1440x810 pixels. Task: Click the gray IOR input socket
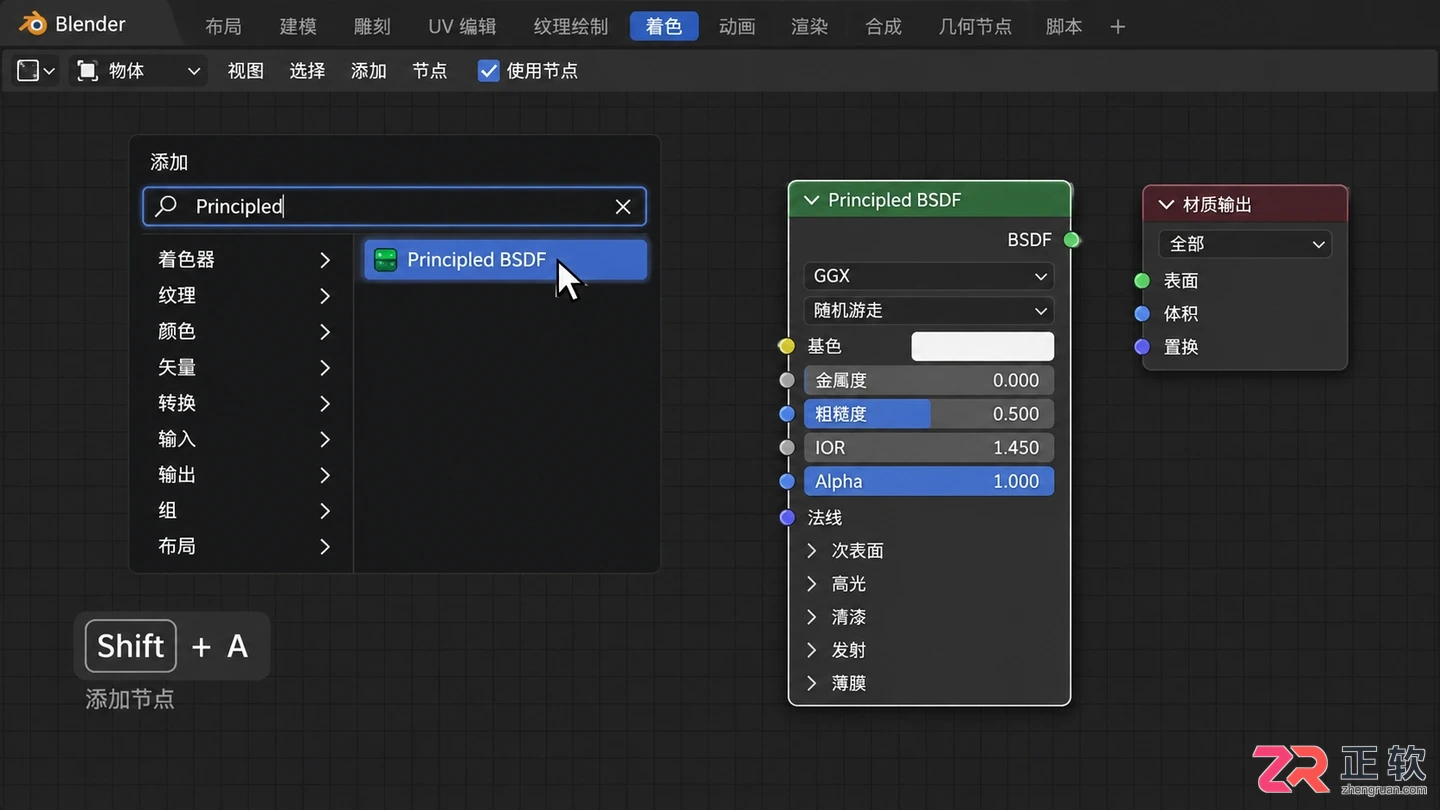pyautogui.click(x=787, y=448)
